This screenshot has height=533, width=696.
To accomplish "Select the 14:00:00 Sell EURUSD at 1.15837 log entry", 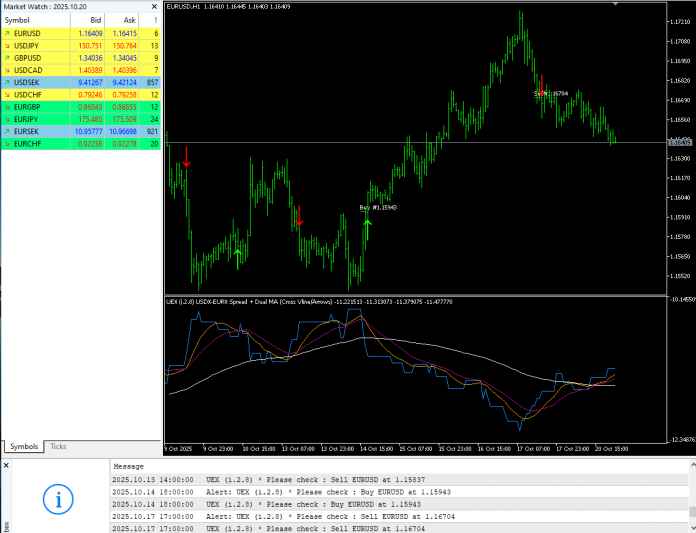I will coord(300,480).
